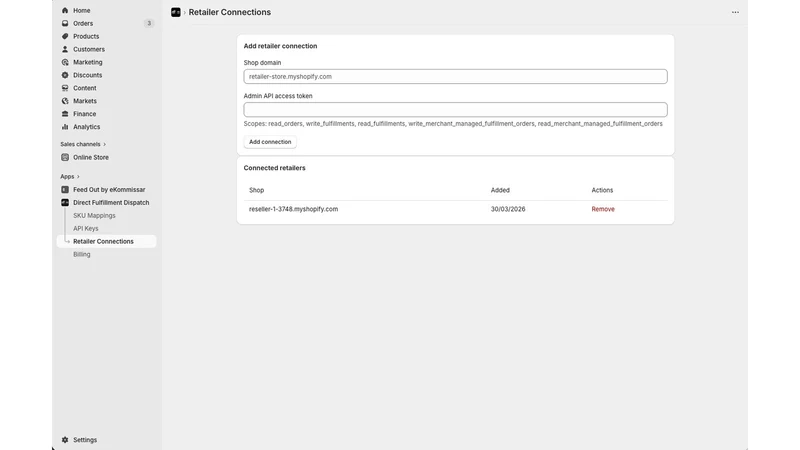Focus the Admin API access token field
This screenshot has width=800, height=450.
[x=455, y=110]
